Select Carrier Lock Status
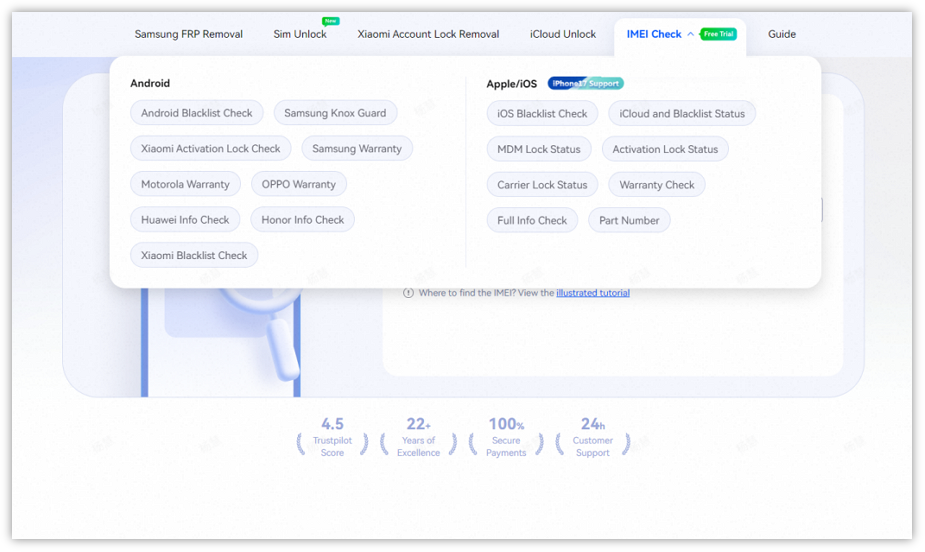 click(542, 185)
